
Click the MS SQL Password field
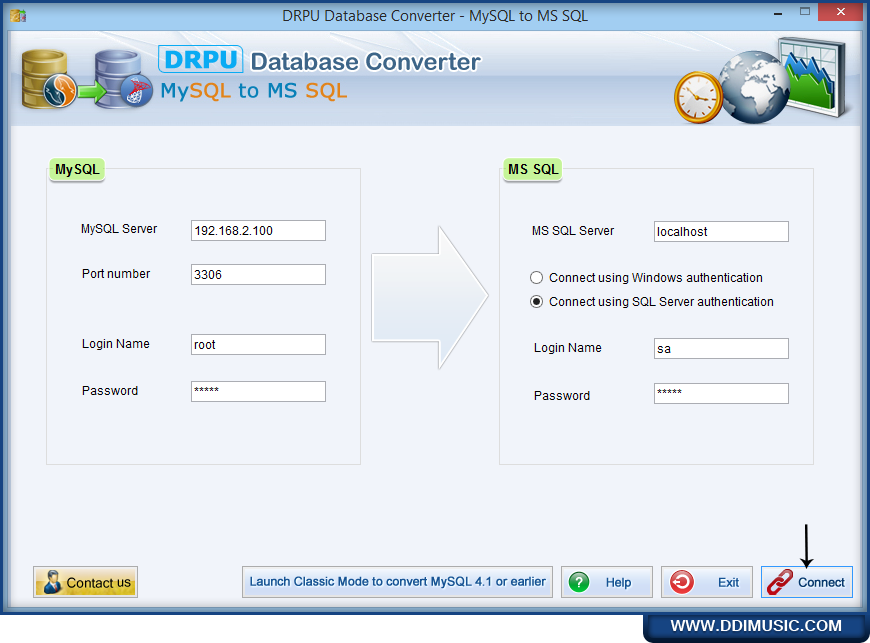coord(721,394)
